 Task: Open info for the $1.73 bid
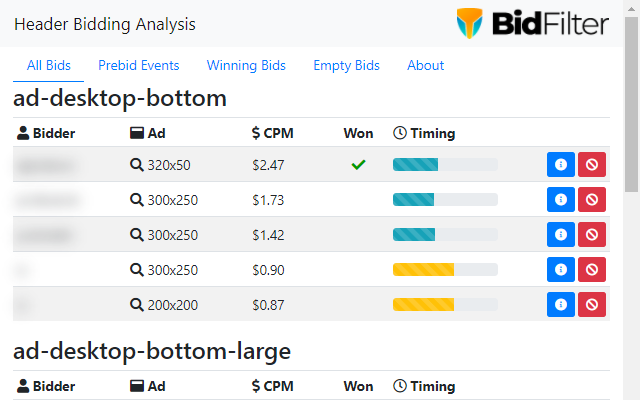(x=561, y=200)
